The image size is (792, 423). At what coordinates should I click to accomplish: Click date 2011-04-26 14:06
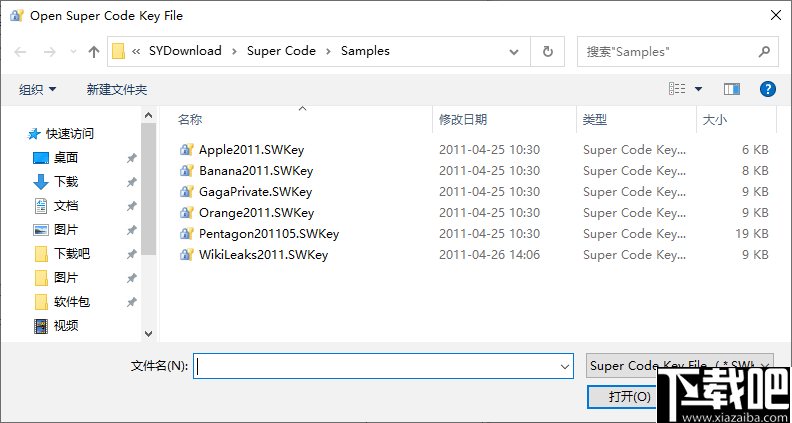(489, 255)
